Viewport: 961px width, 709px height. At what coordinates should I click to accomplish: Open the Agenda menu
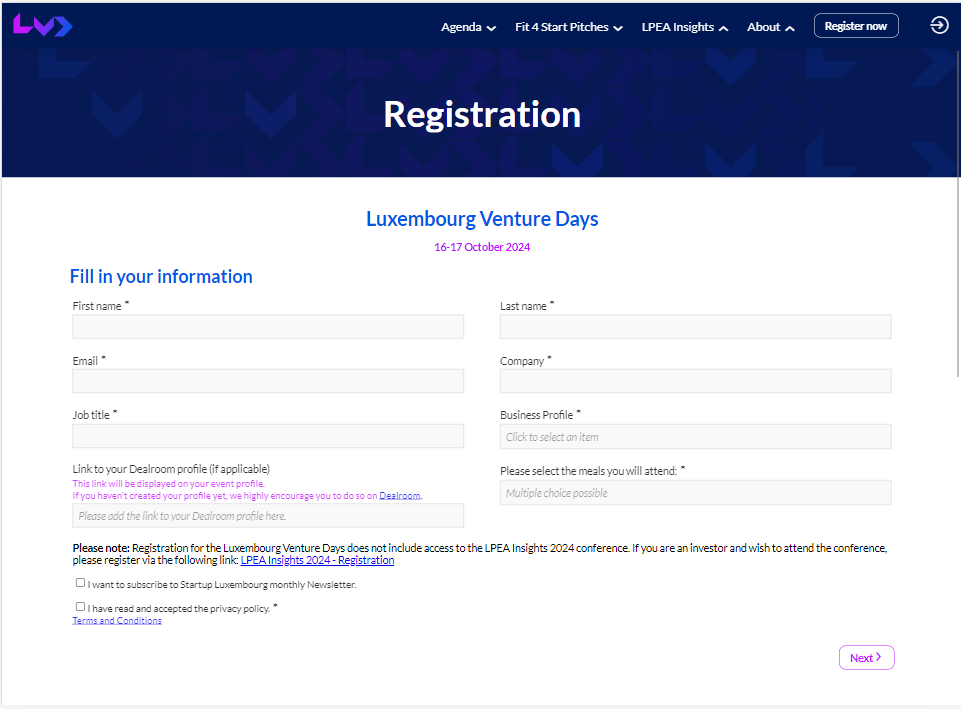click(468, 27)
